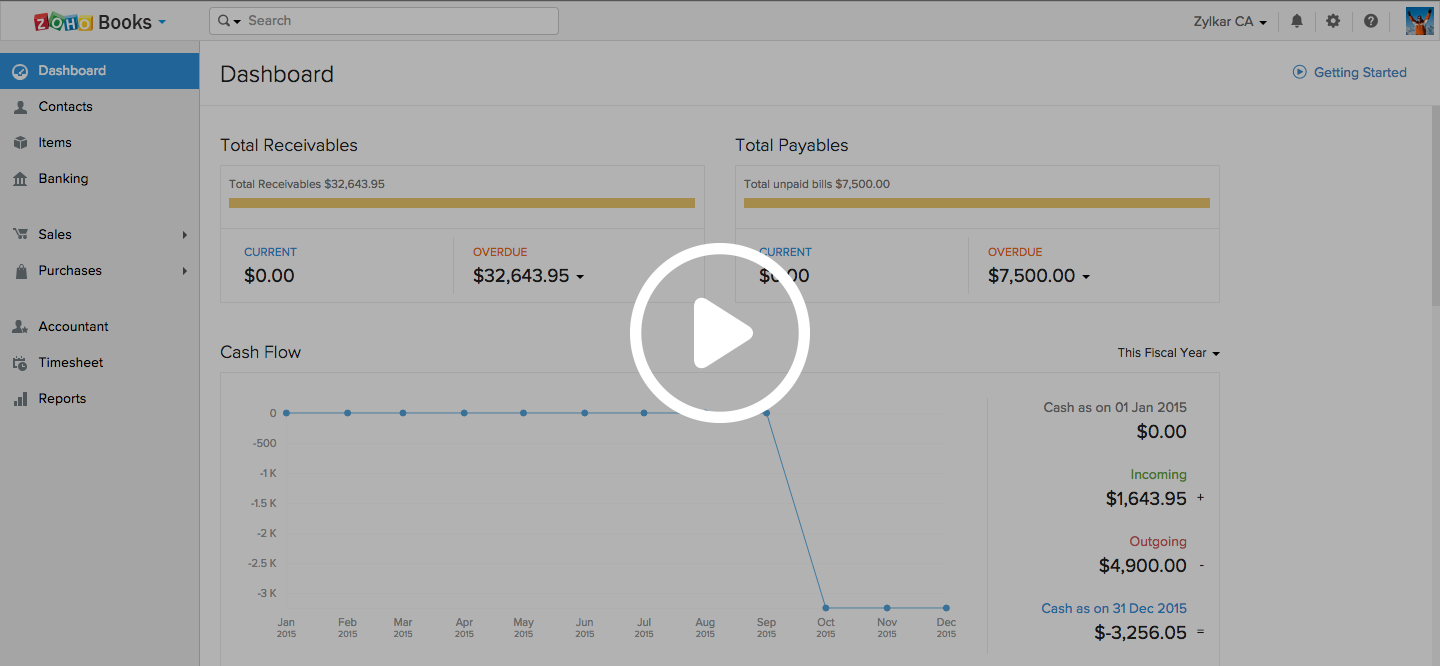The height and width of the screenshot is (666, 1440).
Task: Expand the Purchases submenu arrow
Action: pos(185,271)
